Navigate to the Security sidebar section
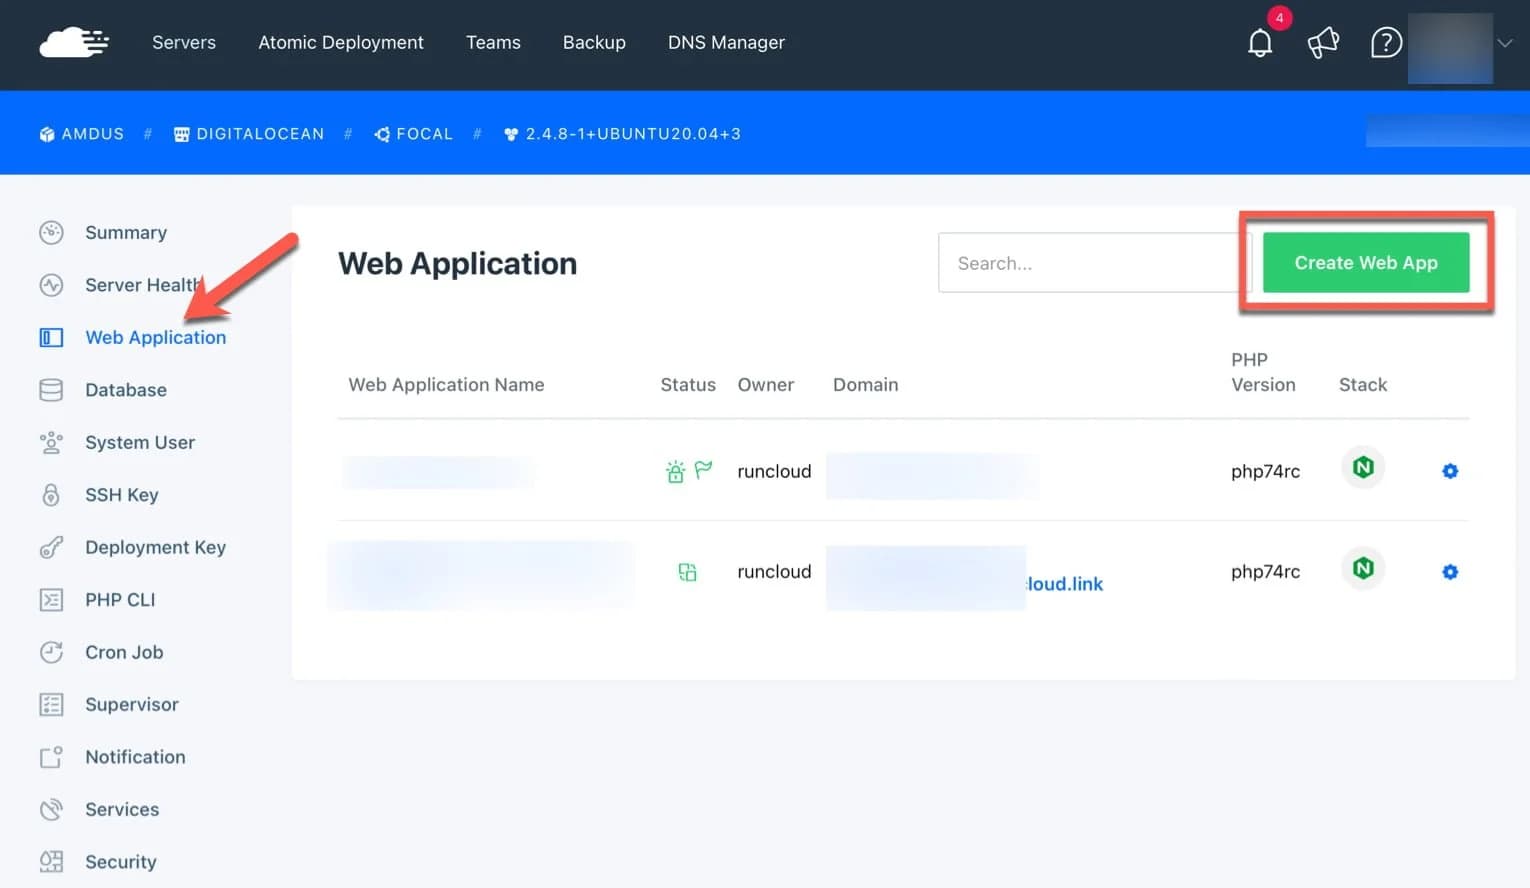1530x888 pixels. coord(120,861)
